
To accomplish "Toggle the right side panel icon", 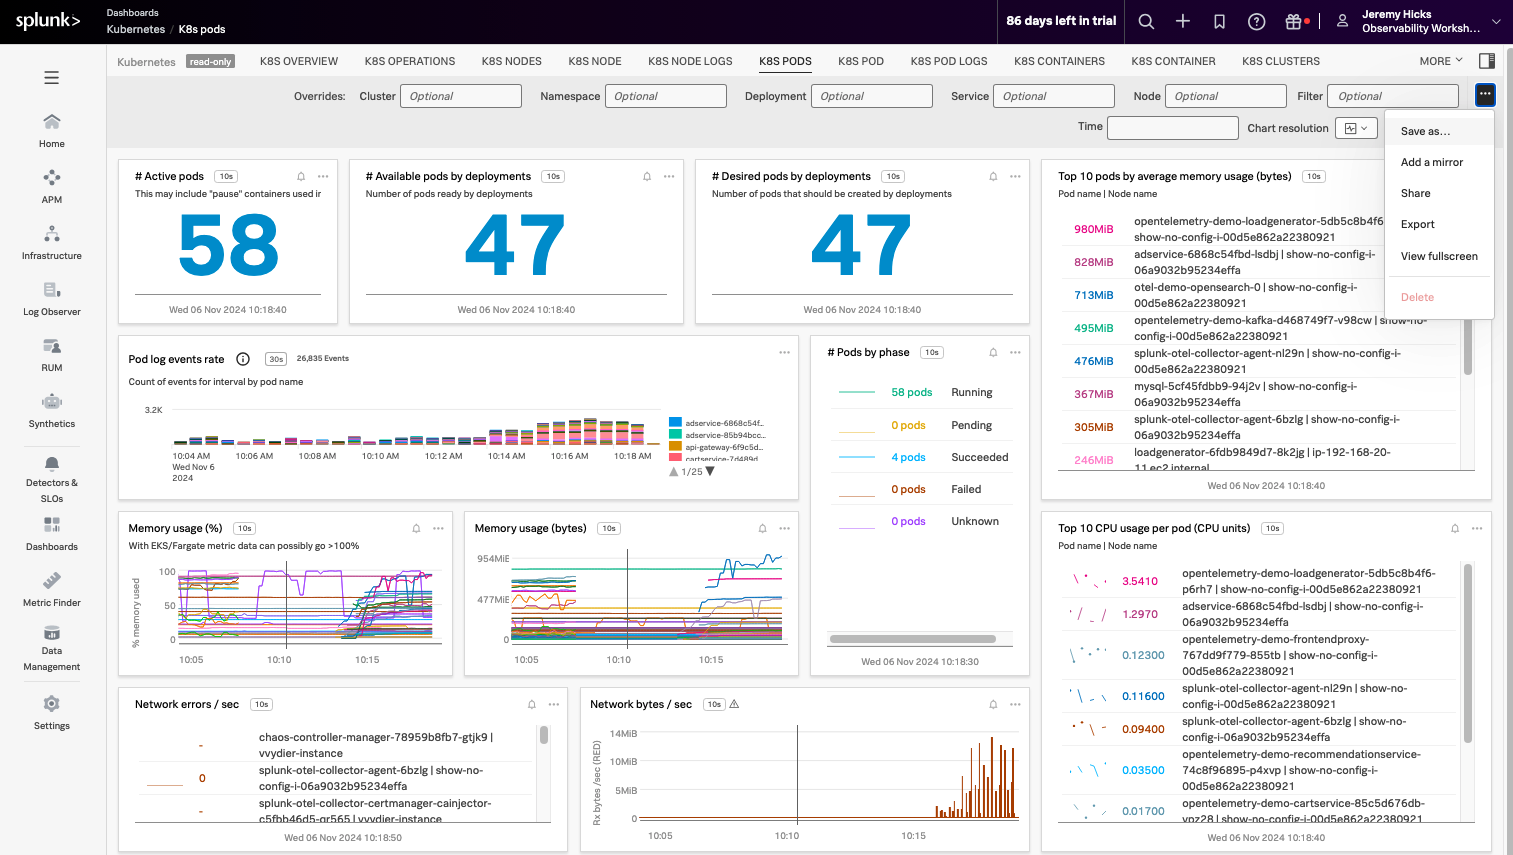I will pyautogui.click(x=1487, y=61).
